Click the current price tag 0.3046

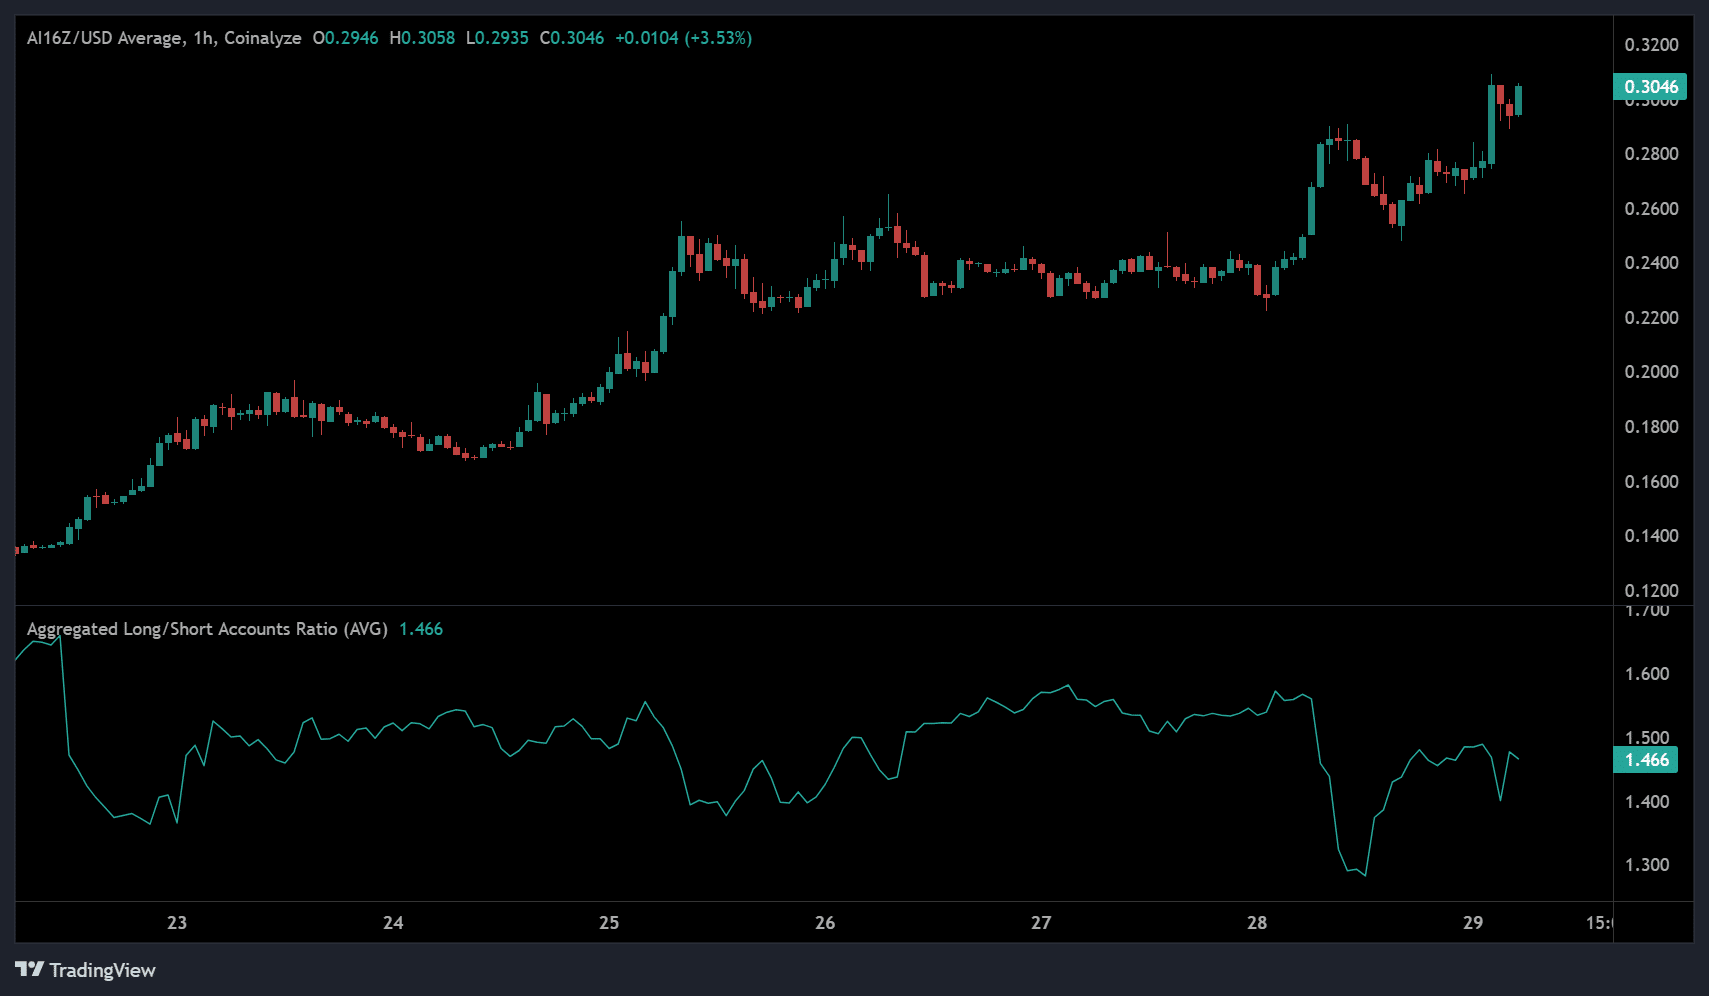point(1650,87)
